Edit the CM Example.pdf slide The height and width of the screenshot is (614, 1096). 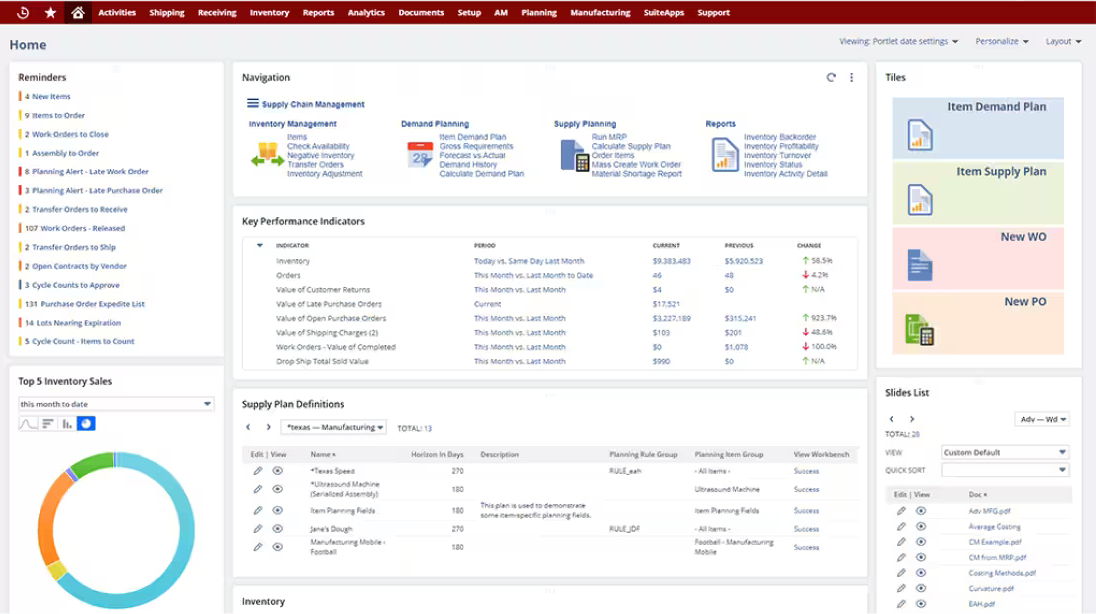click(x=901, y=542)
